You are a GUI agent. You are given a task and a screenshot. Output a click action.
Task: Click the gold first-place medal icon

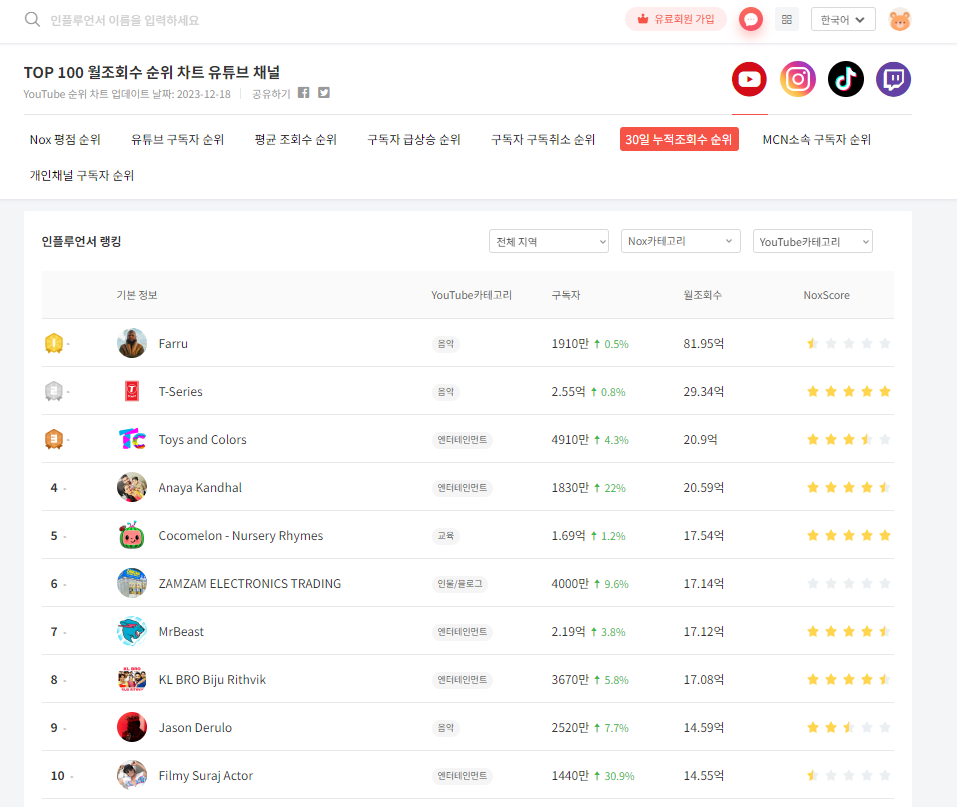[x=54, y=343]
